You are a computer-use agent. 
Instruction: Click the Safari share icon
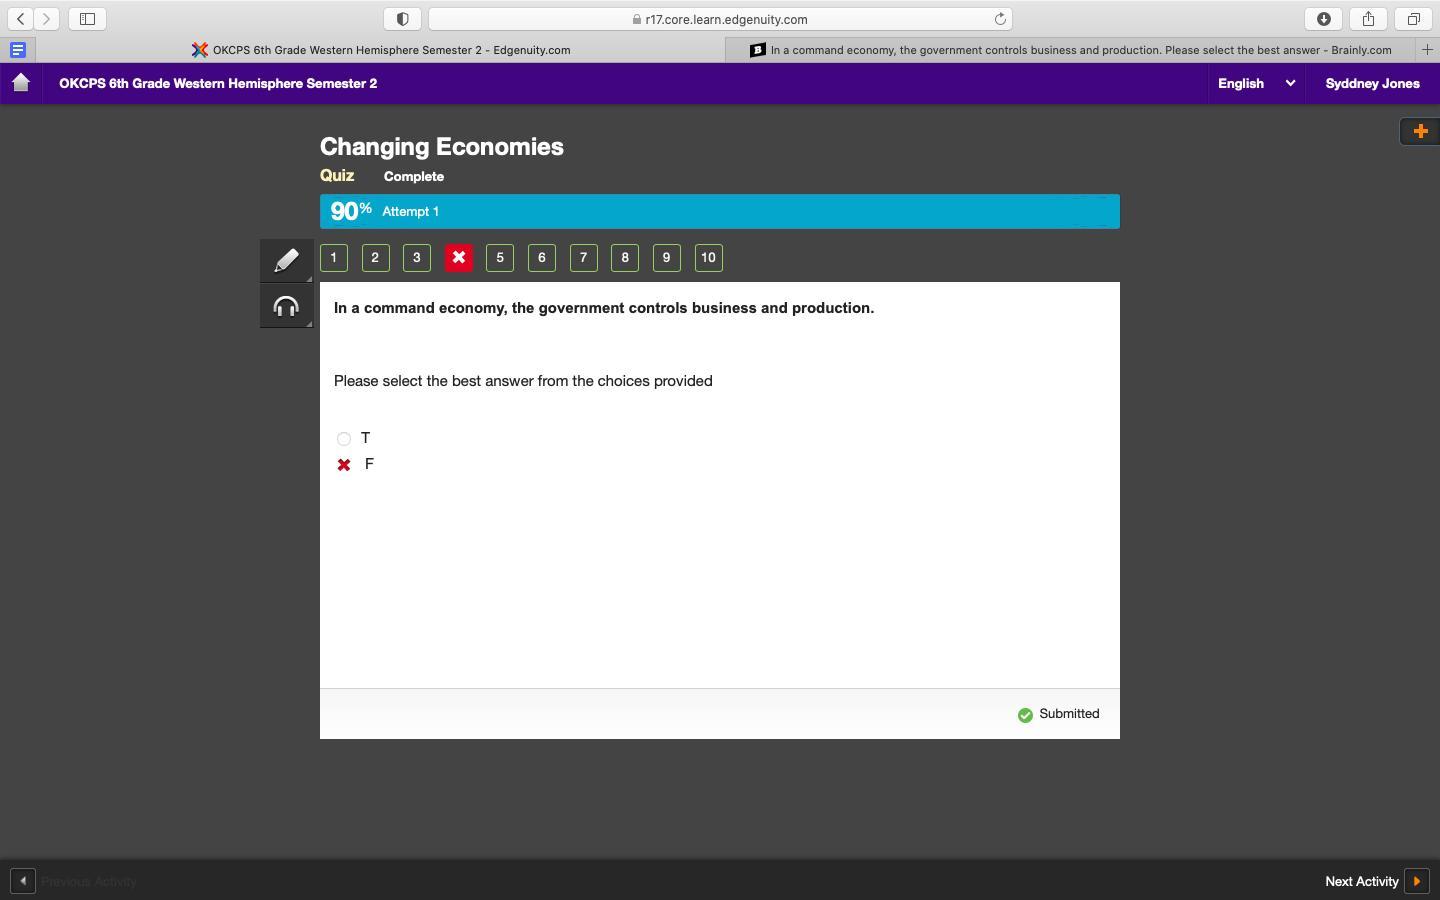coord(1368,19)
